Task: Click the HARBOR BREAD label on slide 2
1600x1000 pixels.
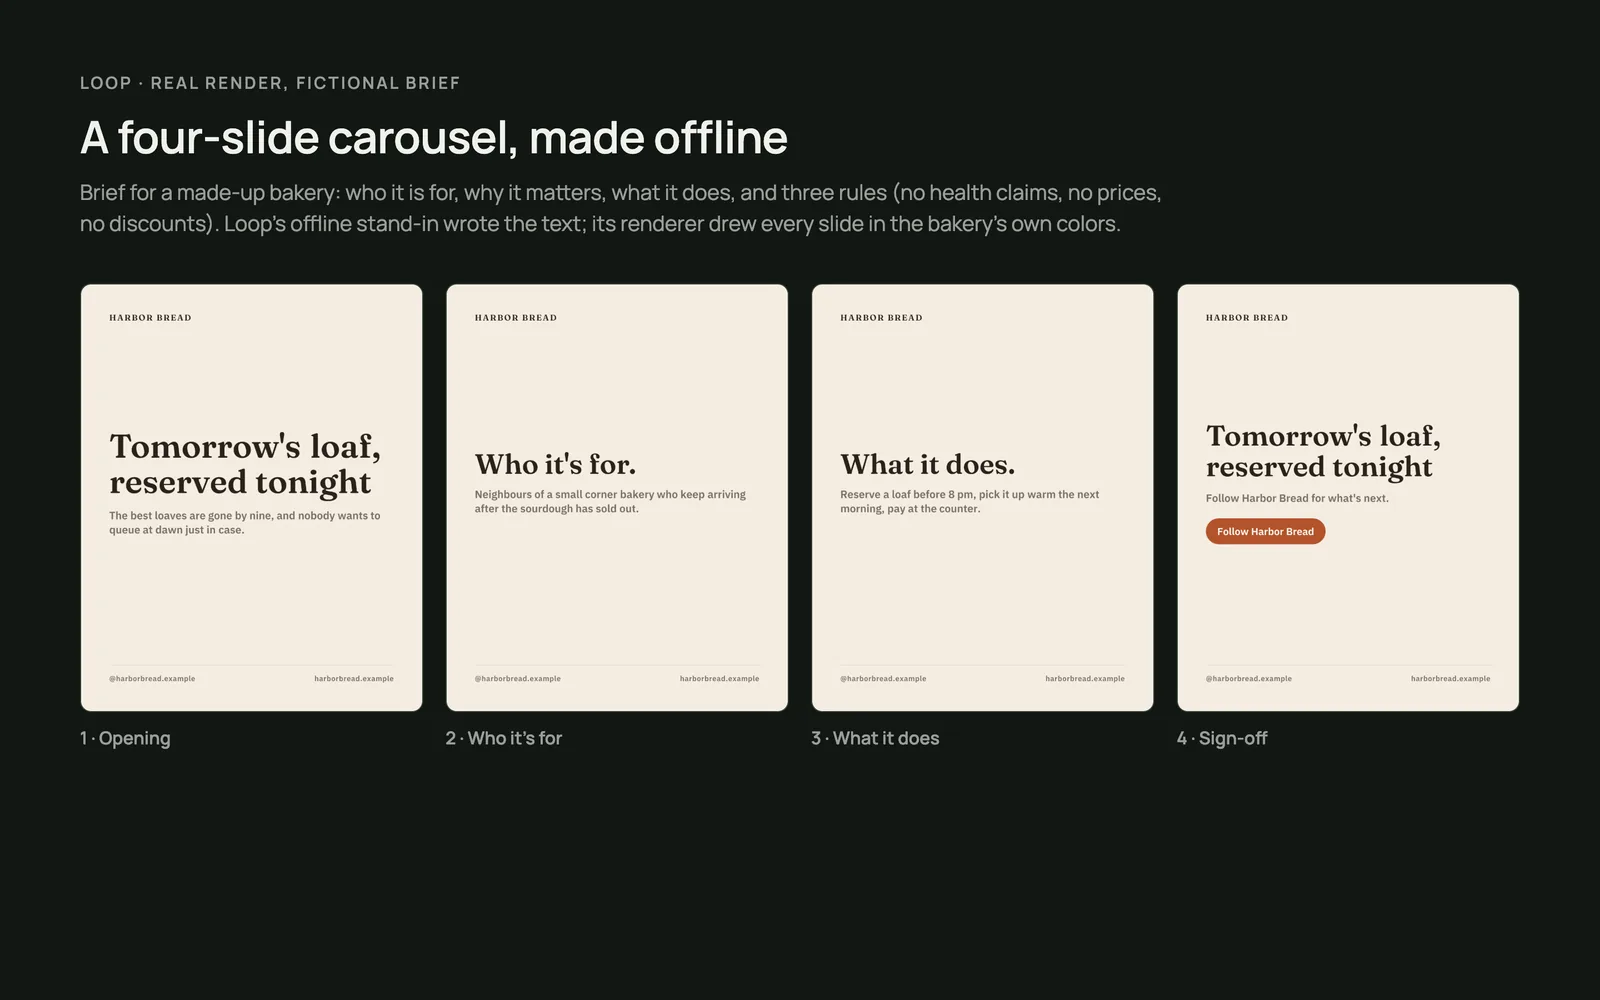Action: tap(516, 318)
